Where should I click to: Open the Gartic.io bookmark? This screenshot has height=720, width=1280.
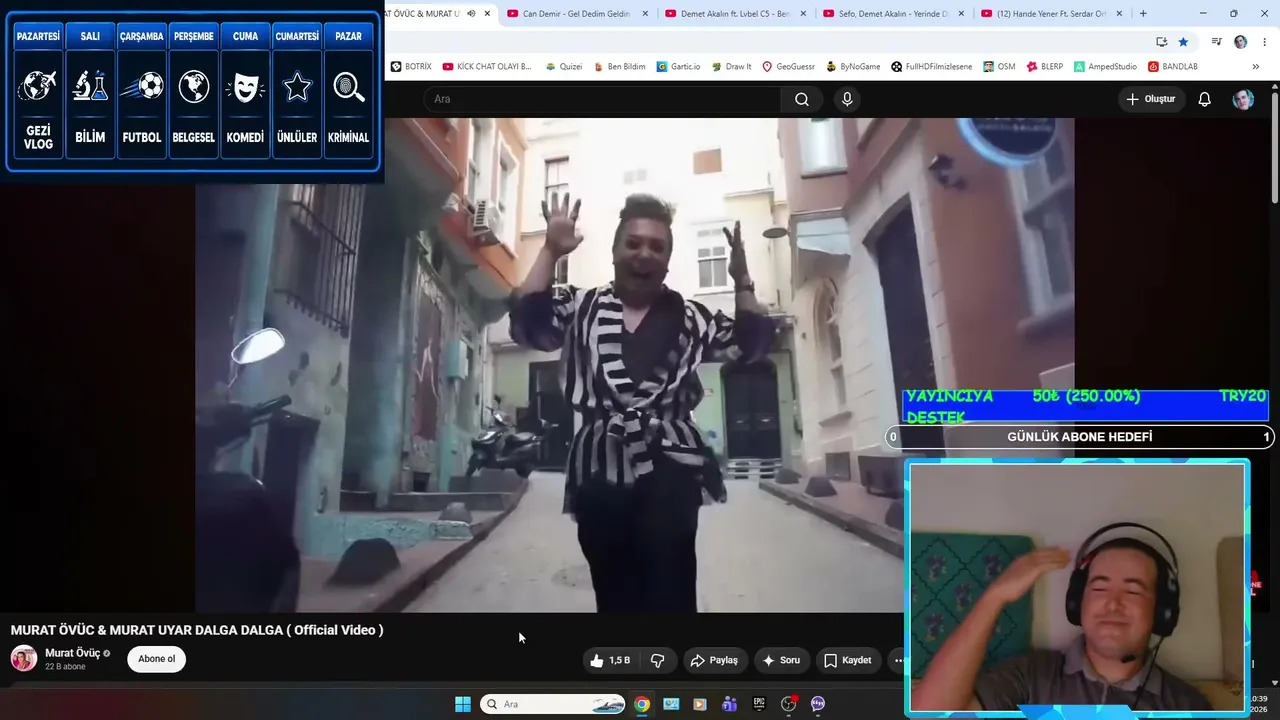[679, 67]
